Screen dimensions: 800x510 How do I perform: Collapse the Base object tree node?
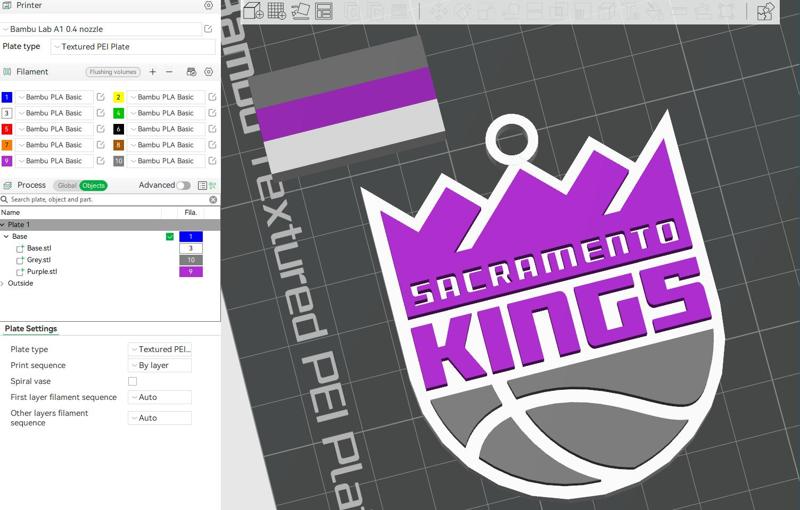point(6,237)
